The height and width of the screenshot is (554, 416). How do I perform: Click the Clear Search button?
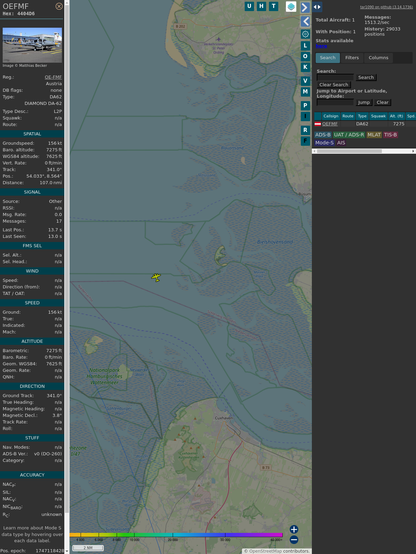point(333,85)
